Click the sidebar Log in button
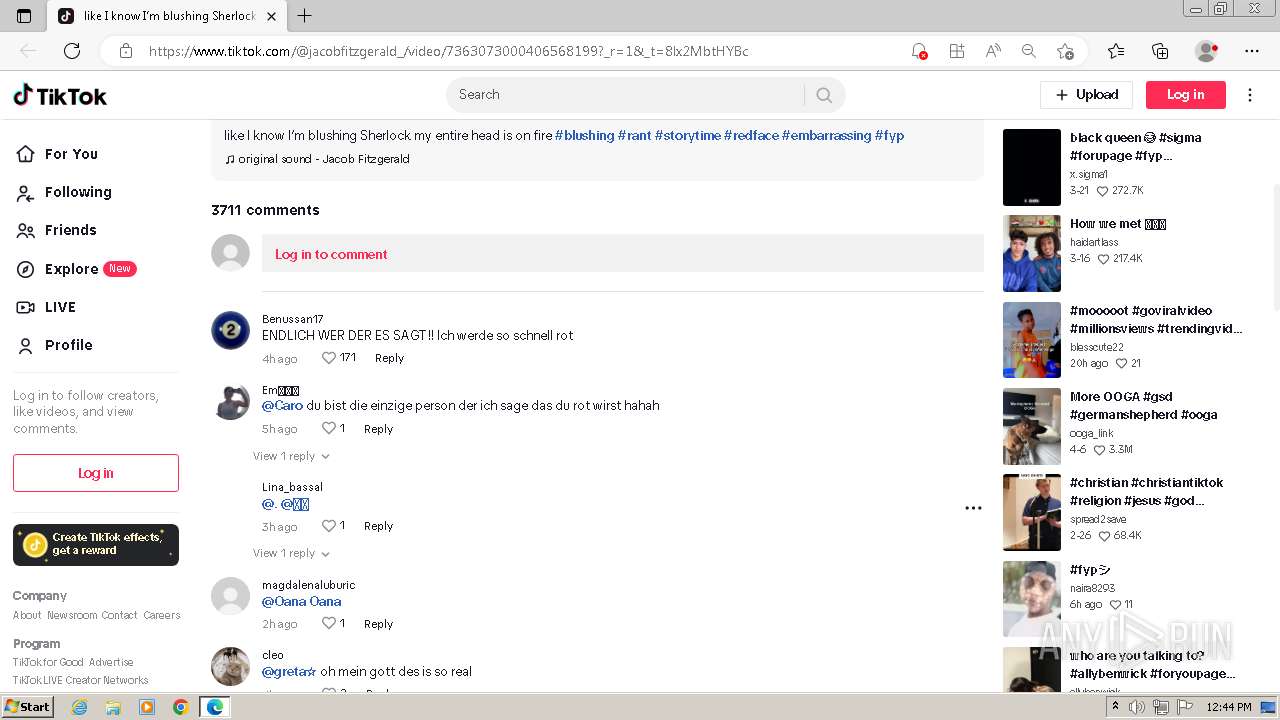 [96, 473]
